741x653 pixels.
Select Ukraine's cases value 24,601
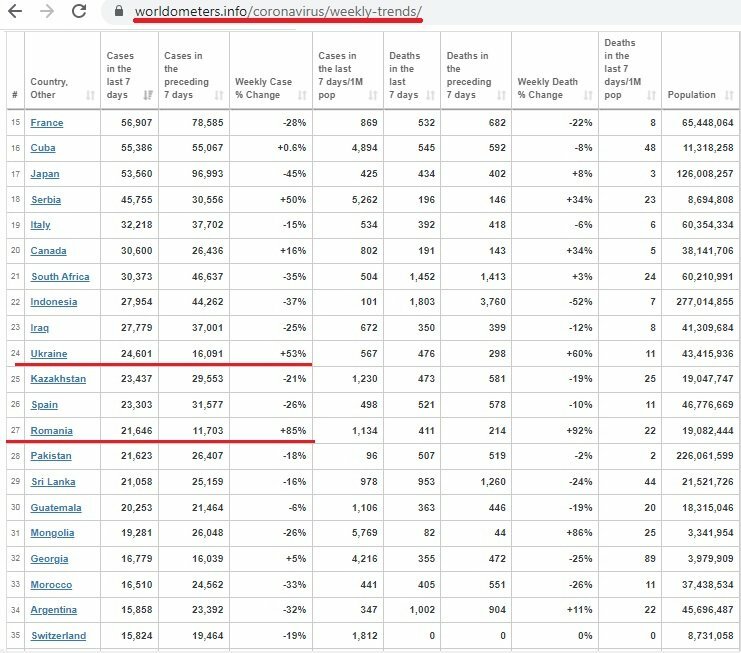137,354
